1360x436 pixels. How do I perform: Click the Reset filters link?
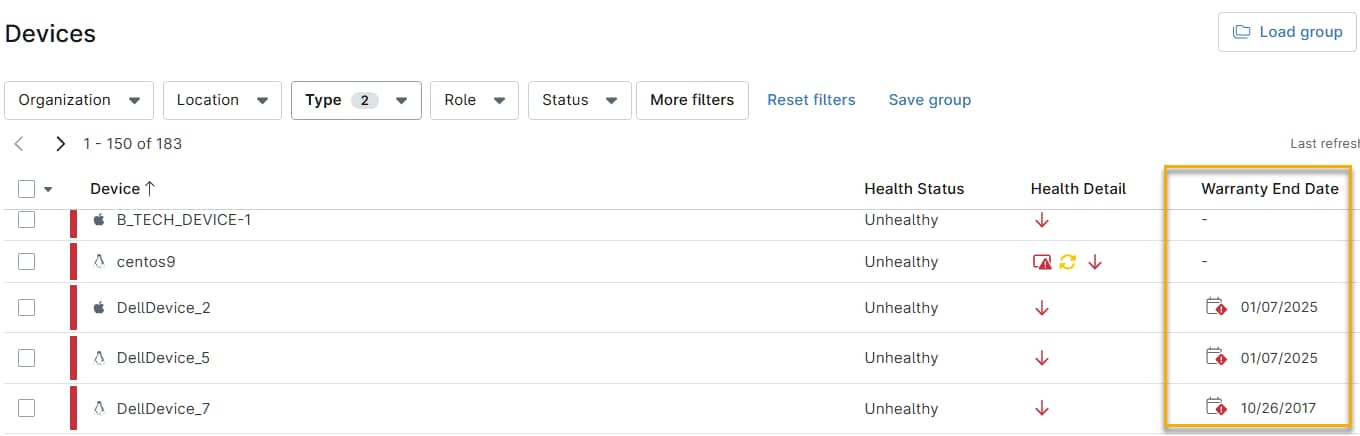pyautogui.click(x=811, y=100)
